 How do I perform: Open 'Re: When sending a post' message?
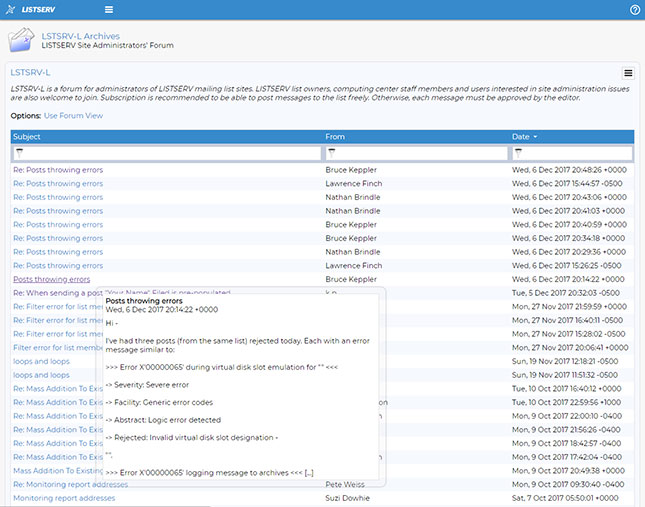coord(58,293)
